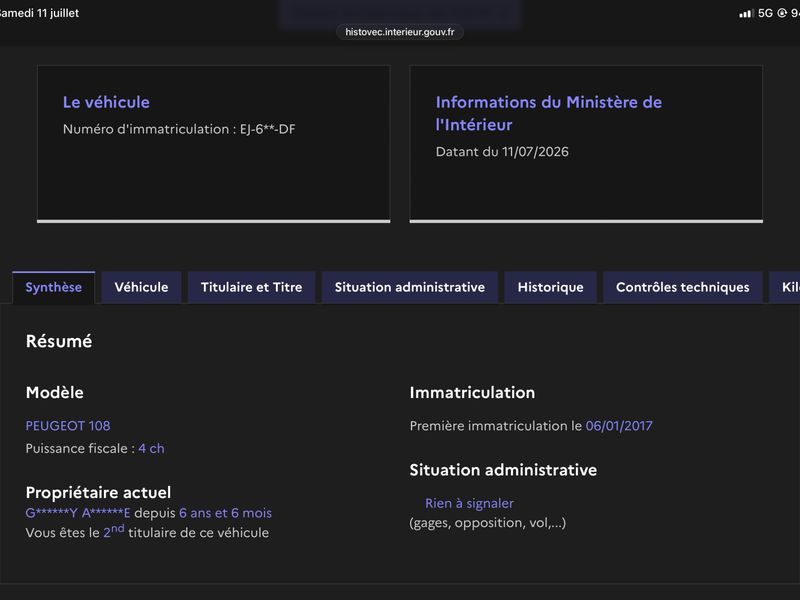Viewport: 800px width, 600px height.
Task: Switch to the Synthèse tab
Action: 54,287
